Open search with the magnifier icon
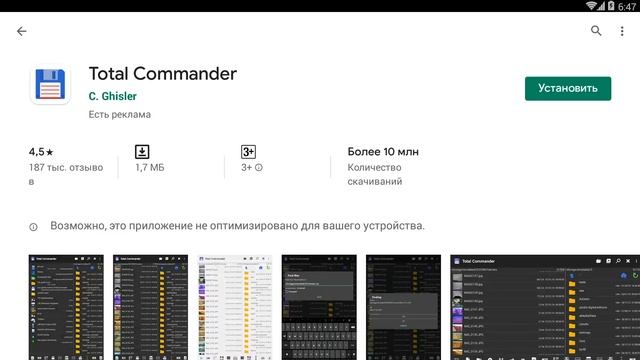Screen dimensions: 640x360 (x=596, y=31)
